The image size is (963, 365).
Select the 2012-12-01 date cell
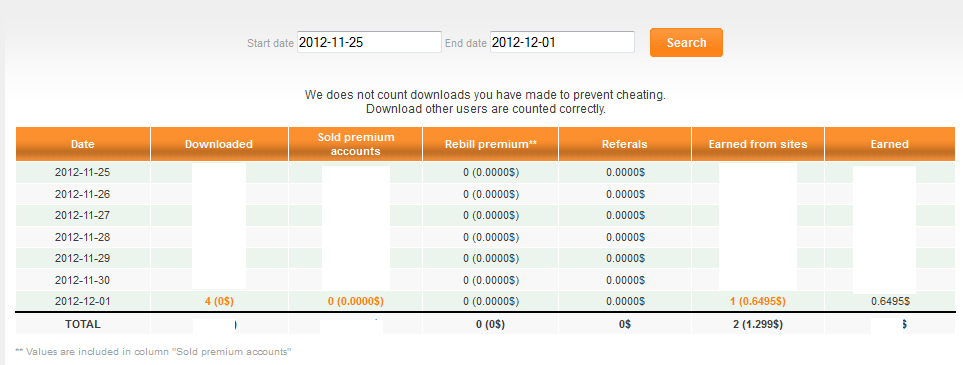(x=82, y=302)
